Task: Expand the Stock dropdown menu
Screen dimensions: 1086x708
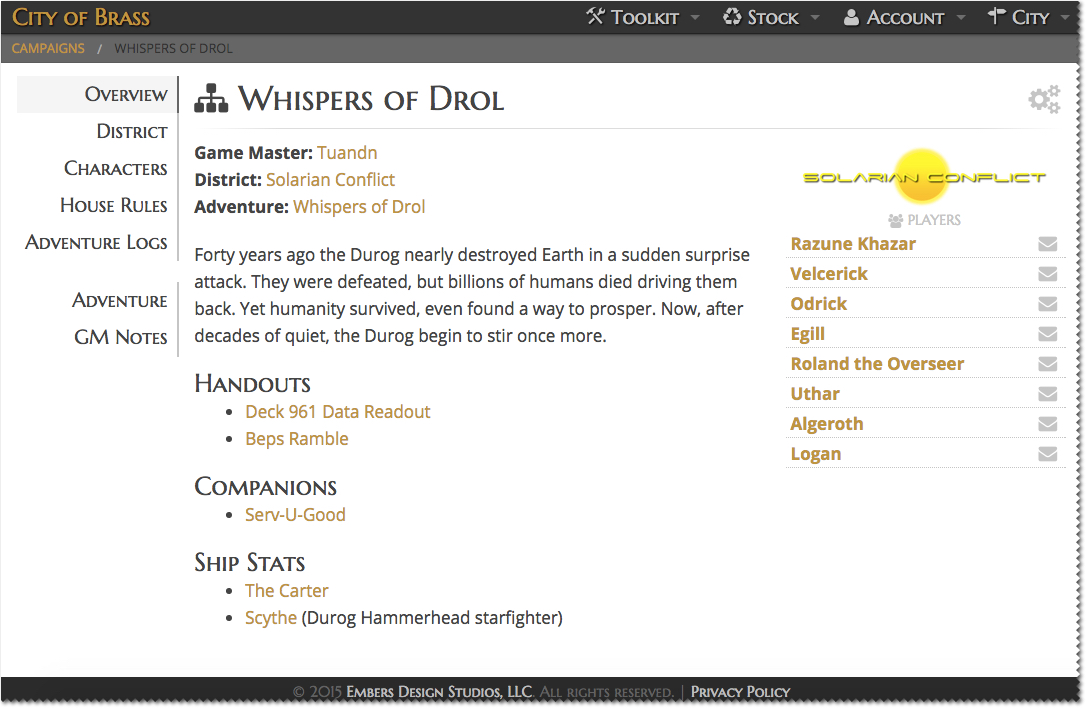Action: tap(771, 17)
